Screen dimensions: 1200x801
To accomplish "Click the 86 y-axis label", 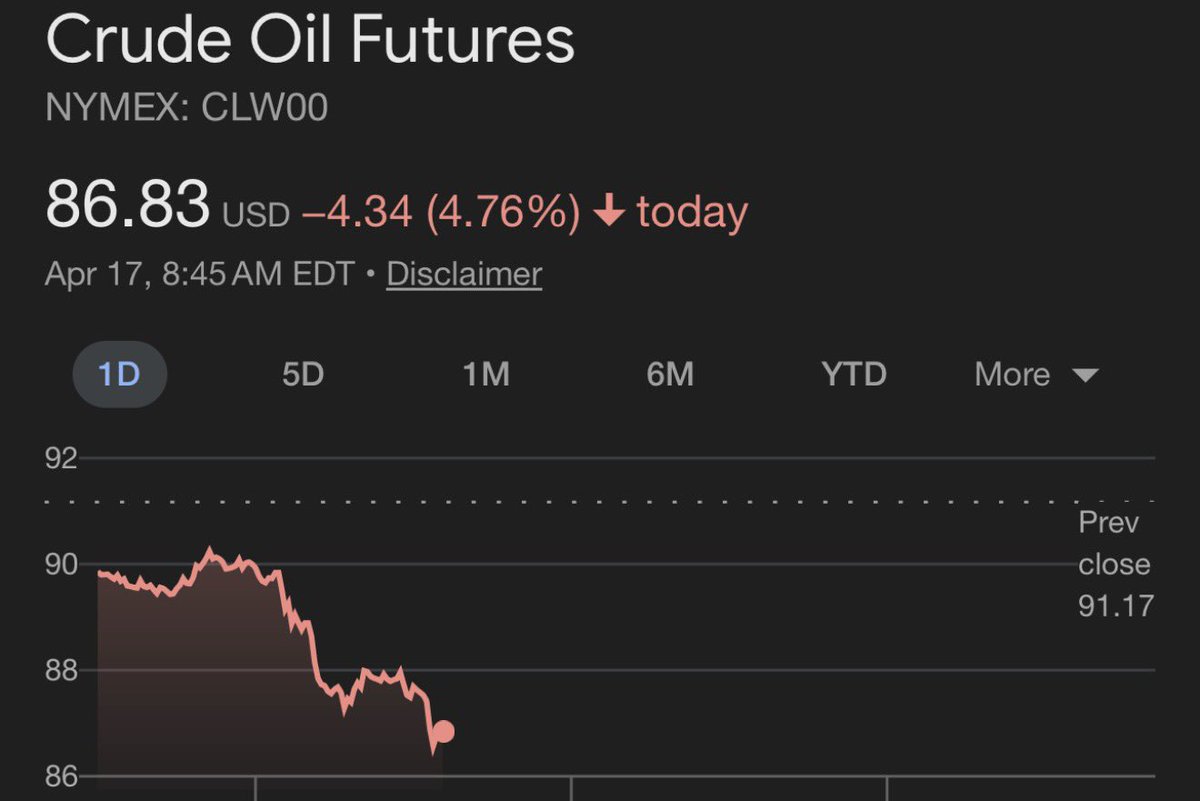I will pos(61,776).
